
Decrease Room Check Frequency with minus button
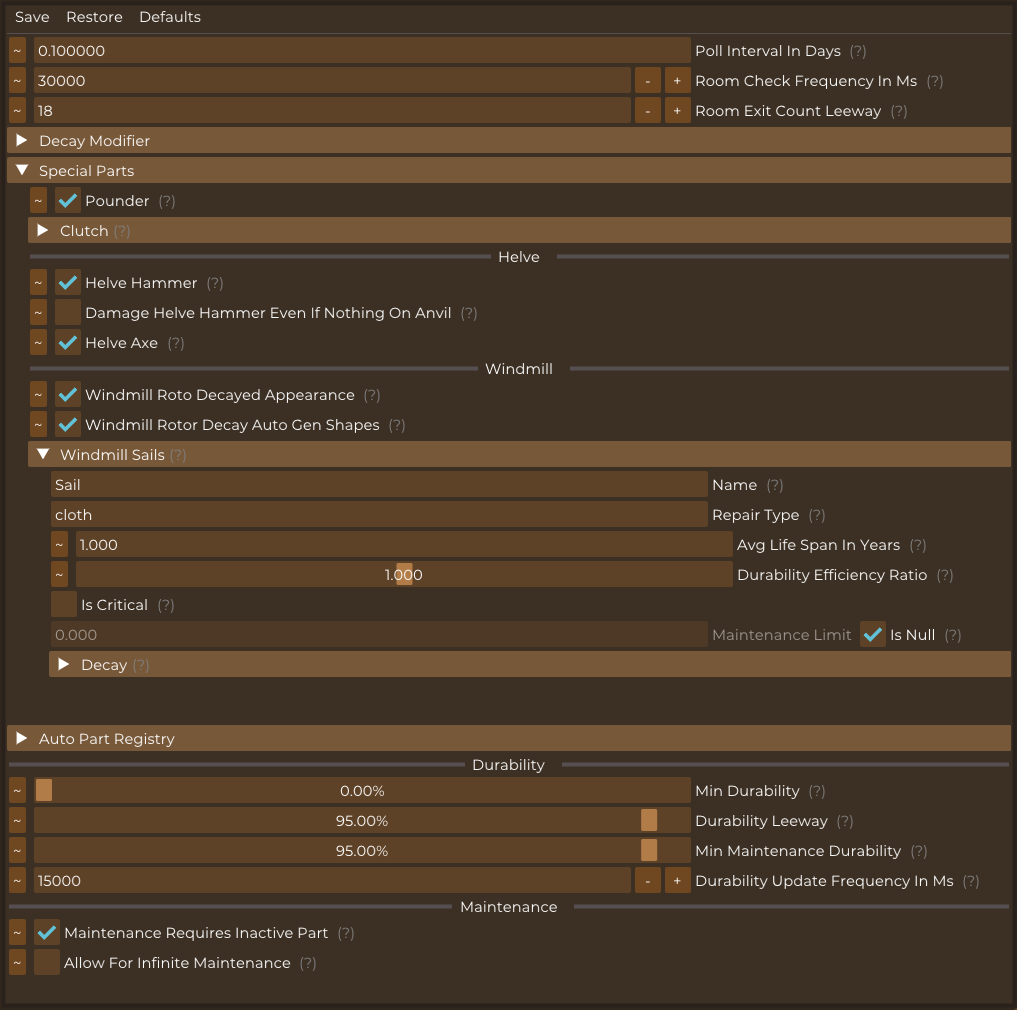[647, 80]
